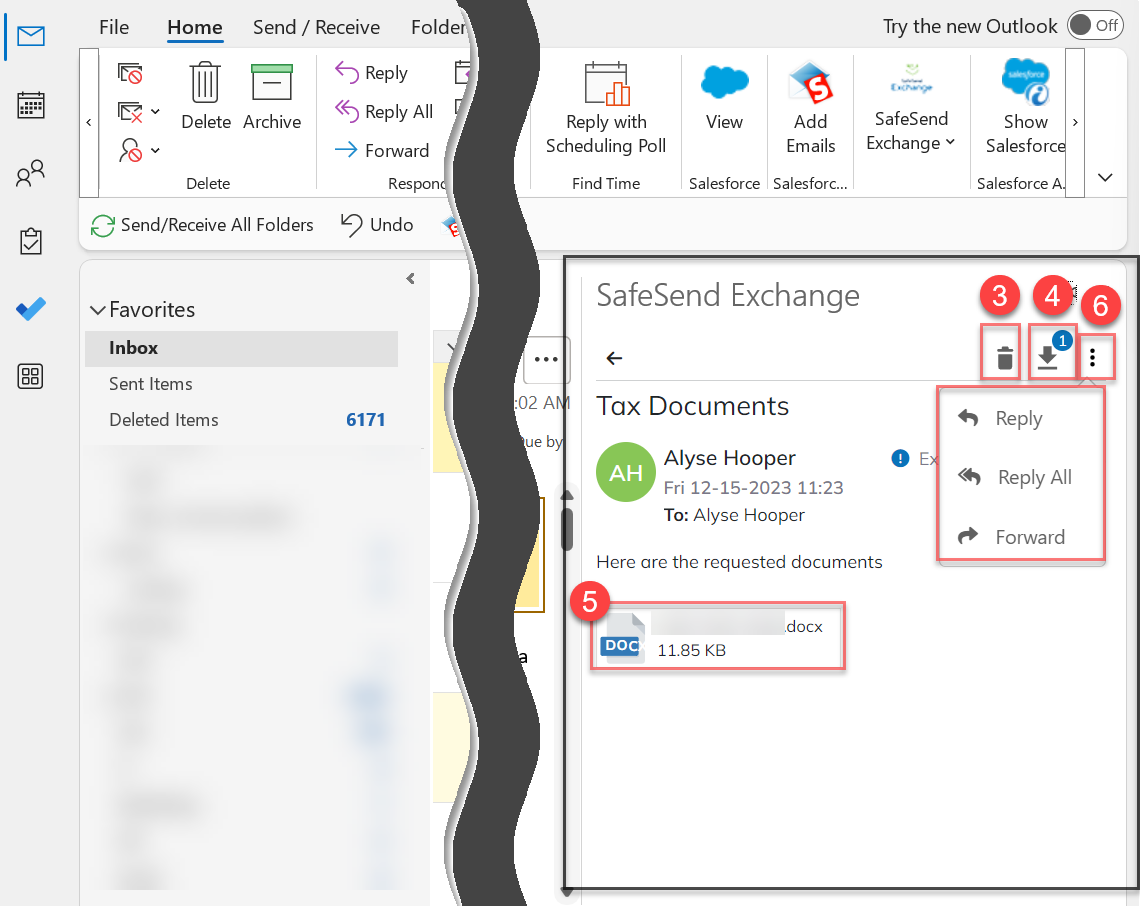This screenshot has height=906, width=1140.
Task: Archive the selected email
Action: click(x=271, y=95)
